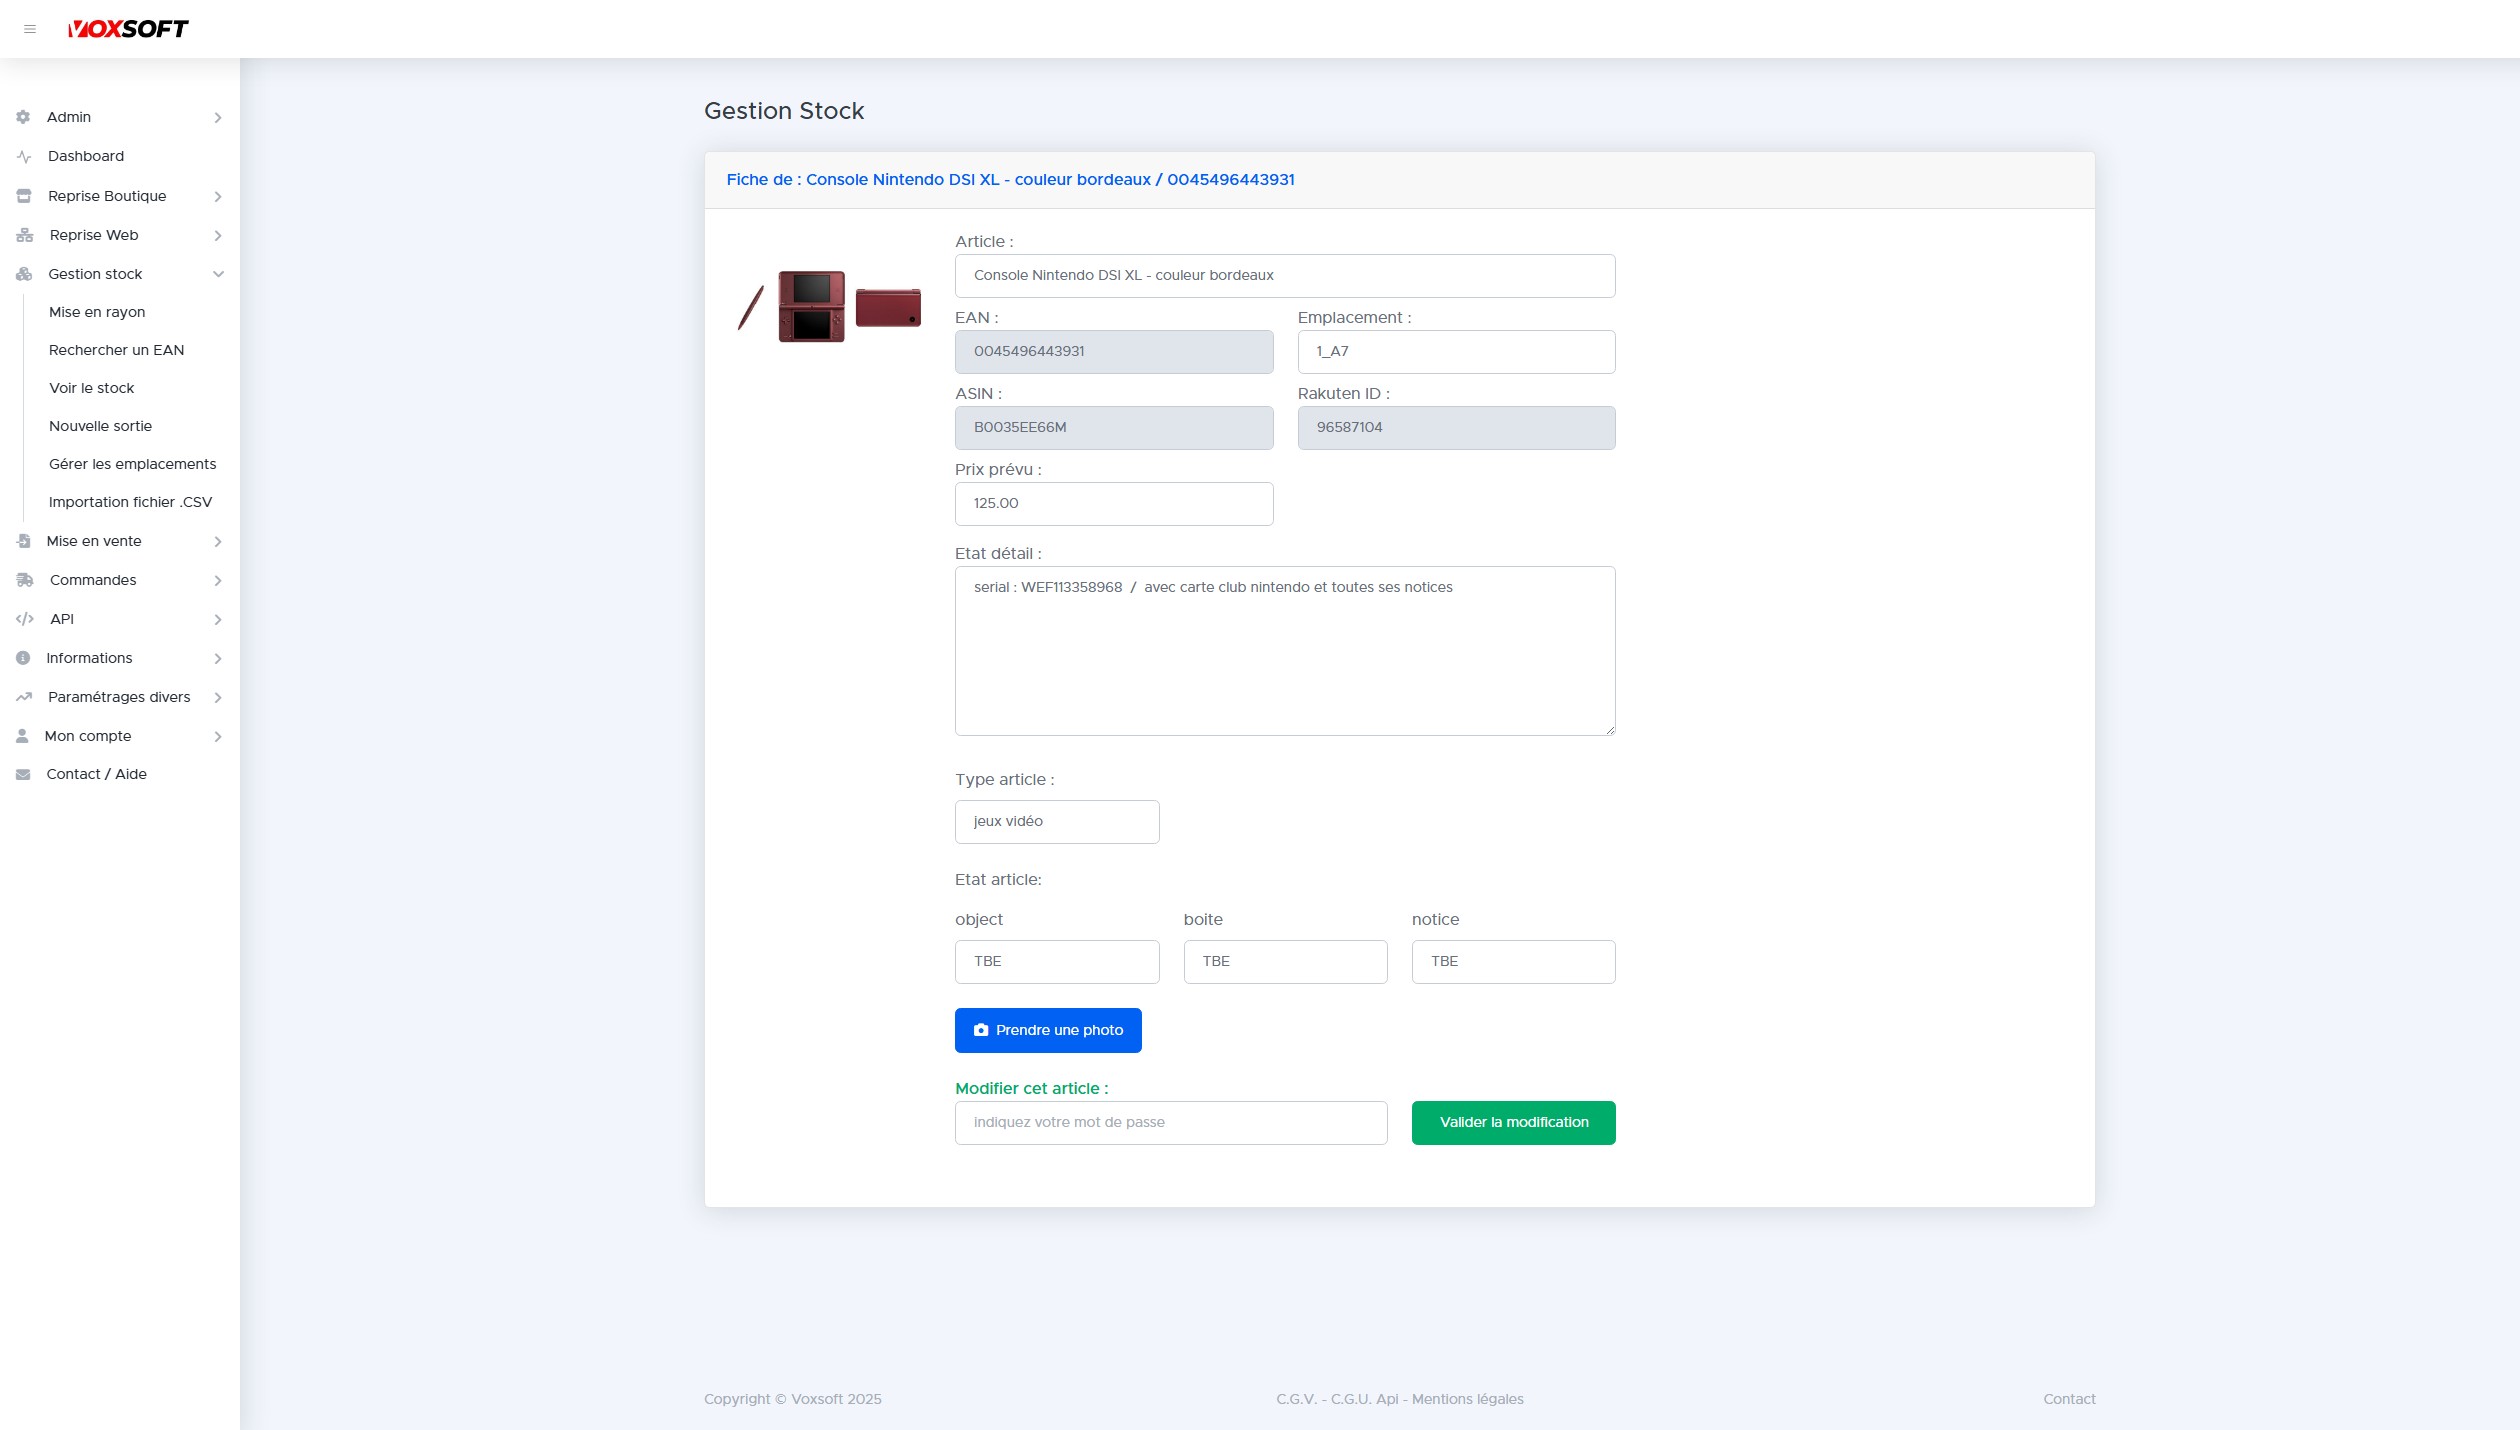Open the API code icon

(x=23, y=619)
